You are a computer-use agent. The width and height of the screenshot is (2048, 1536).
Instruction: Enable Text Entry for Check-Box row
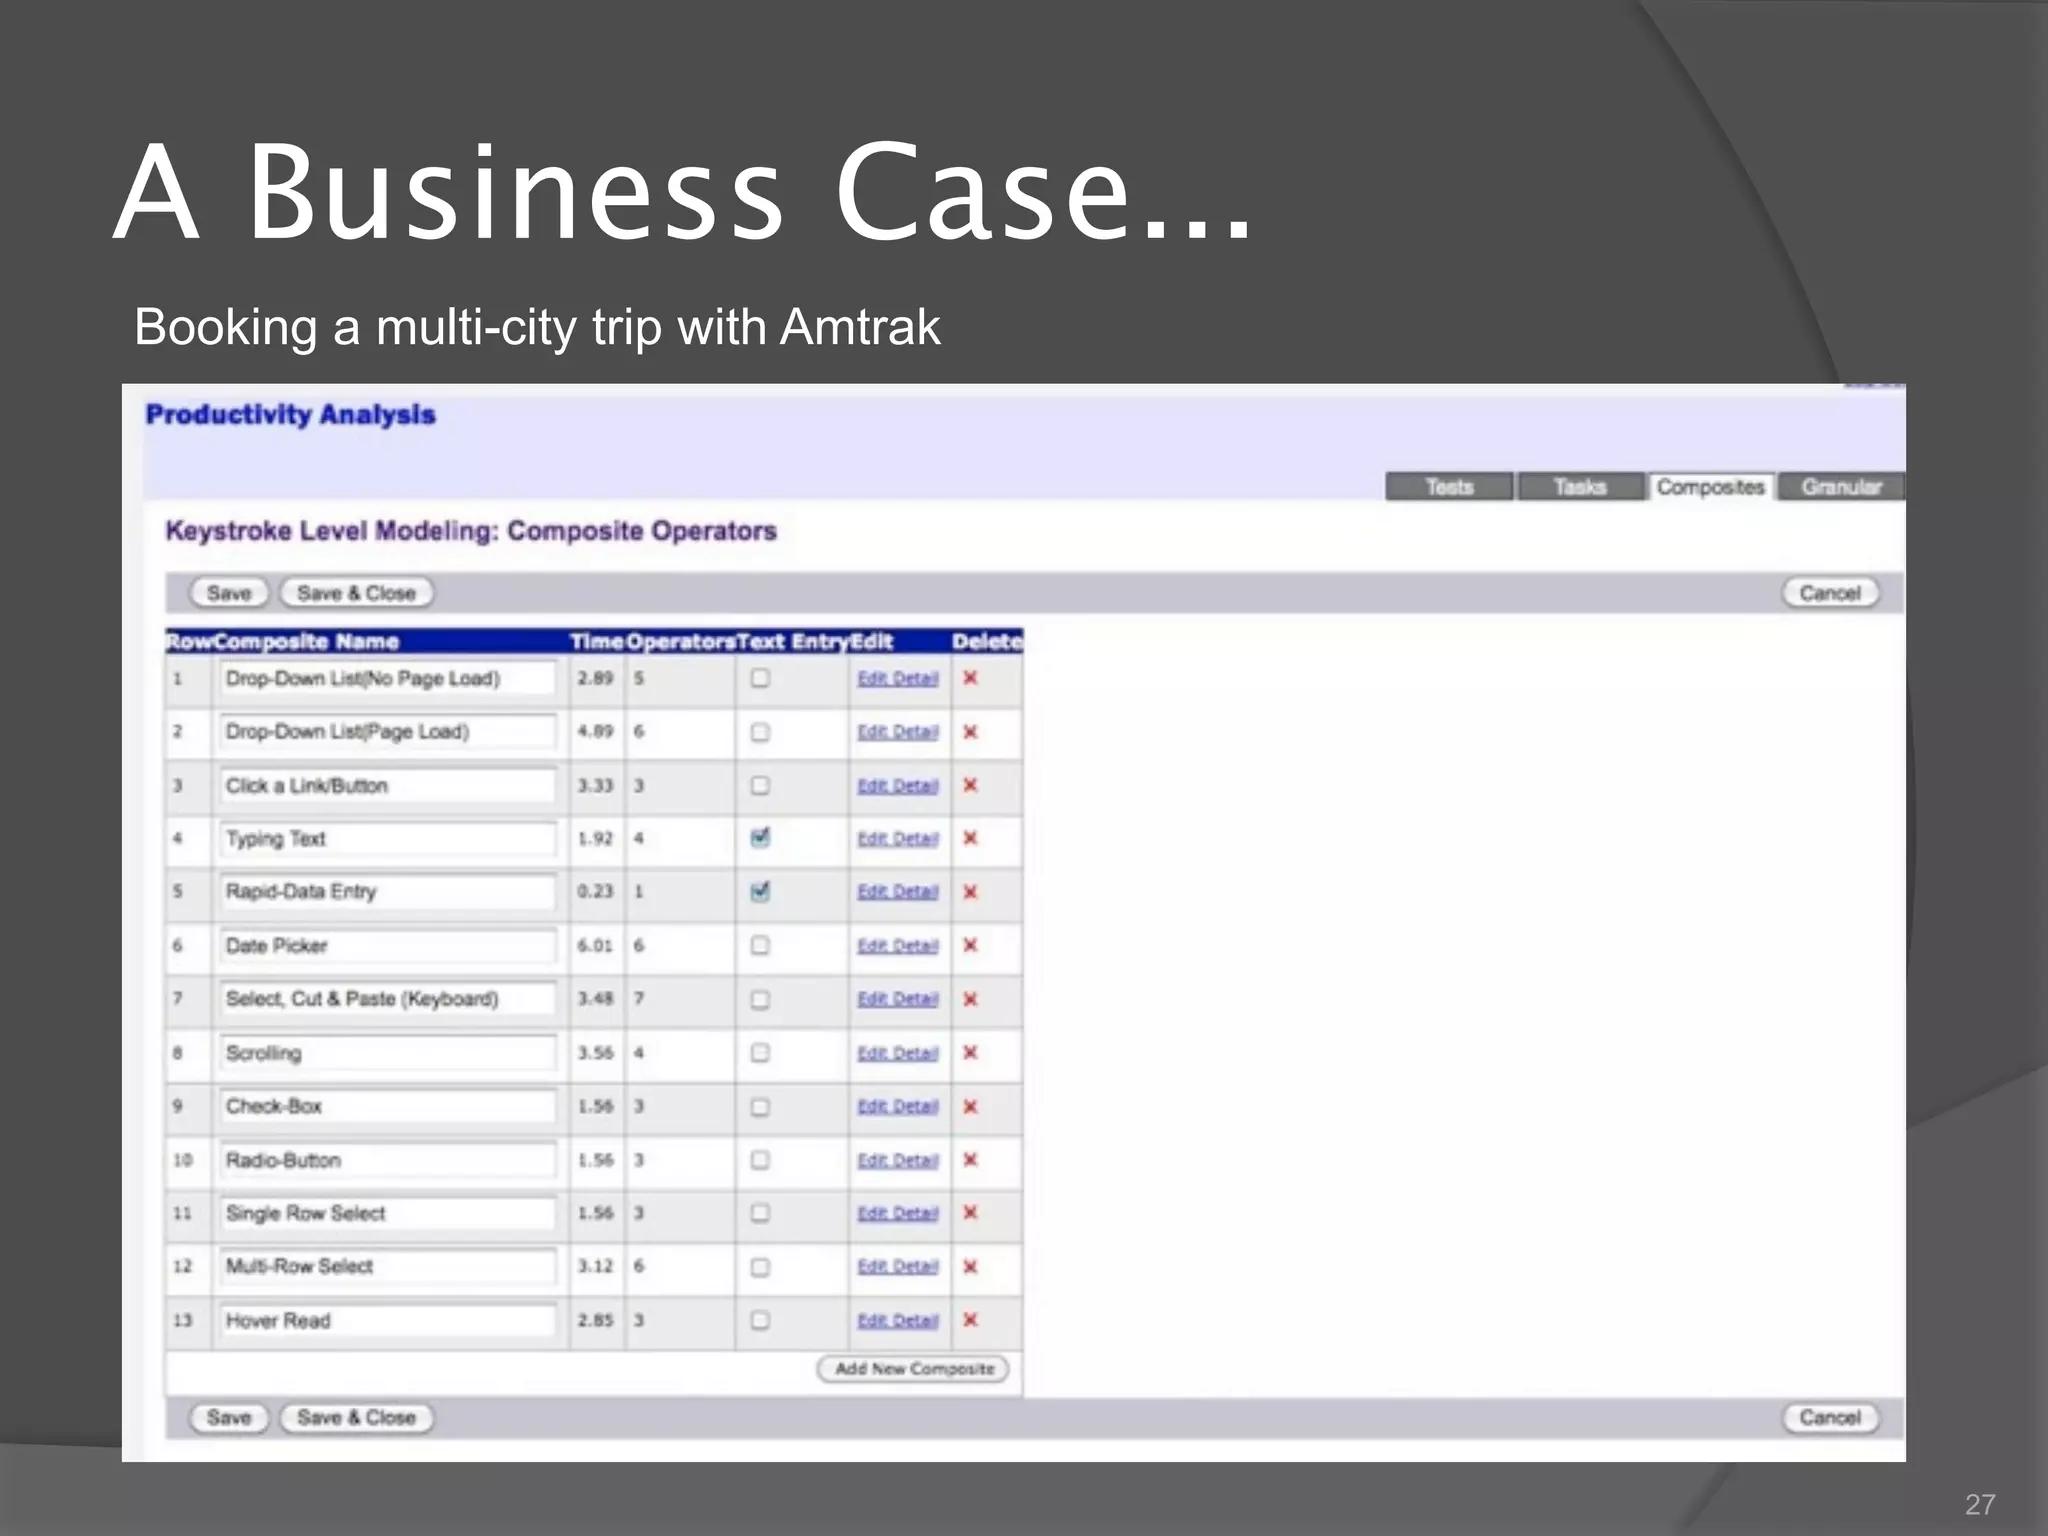click(760, 1106)
